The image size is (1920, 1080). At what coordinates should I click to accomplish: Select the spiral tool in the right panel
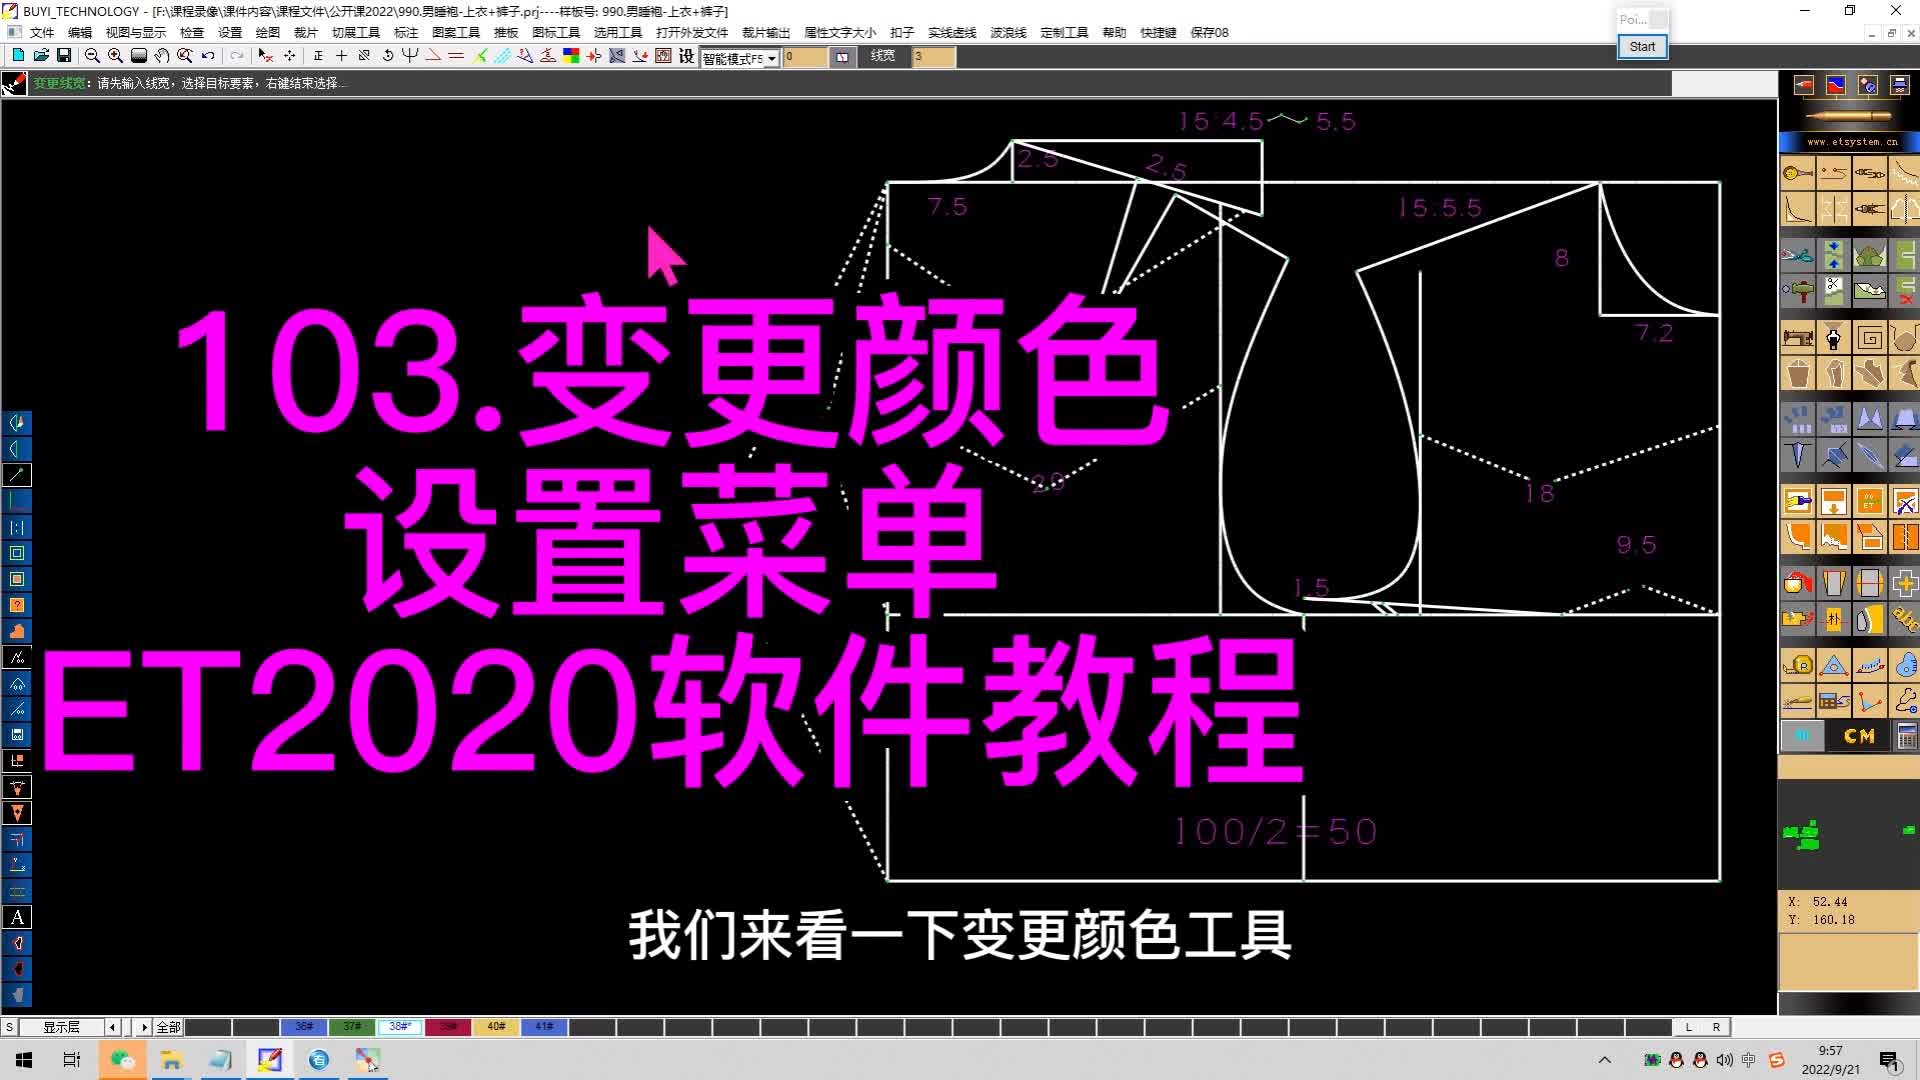coord(1869,337)
